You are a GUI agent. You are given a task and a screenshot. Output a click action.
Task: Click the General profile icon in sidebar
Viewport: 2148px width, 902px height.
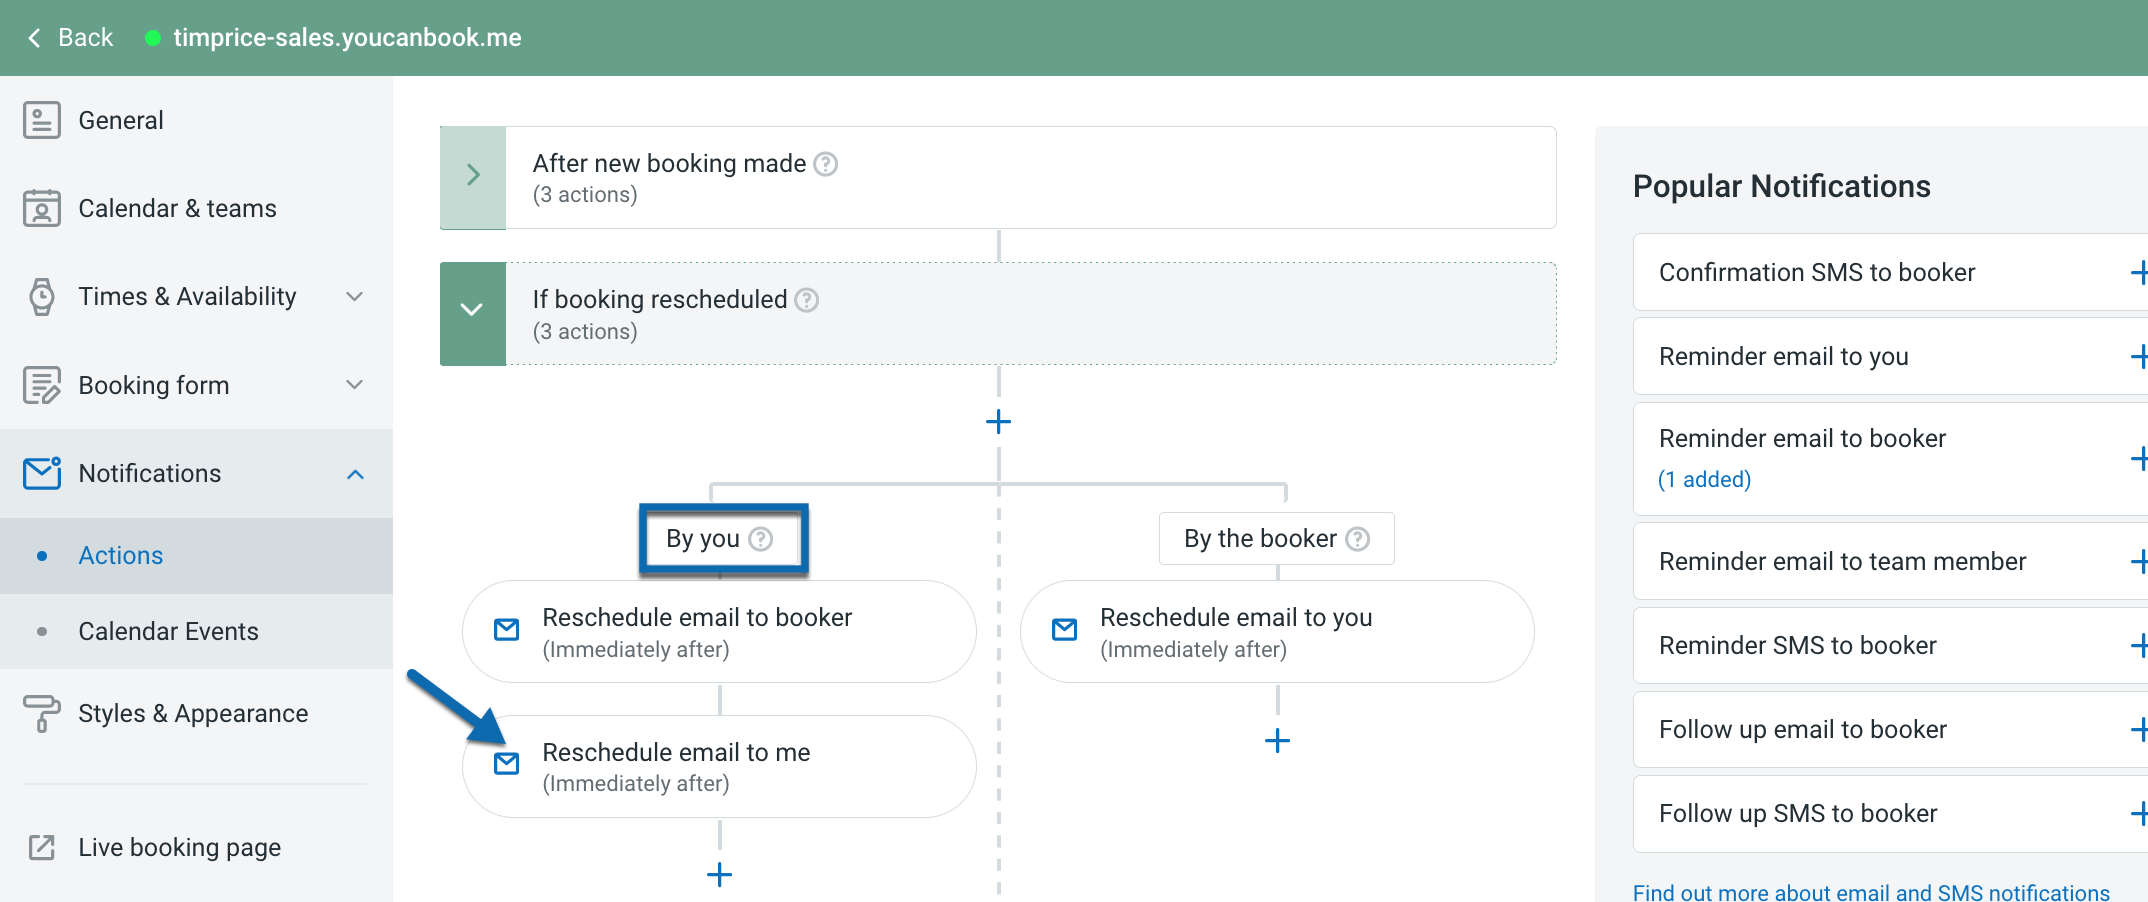click(42, 119)
